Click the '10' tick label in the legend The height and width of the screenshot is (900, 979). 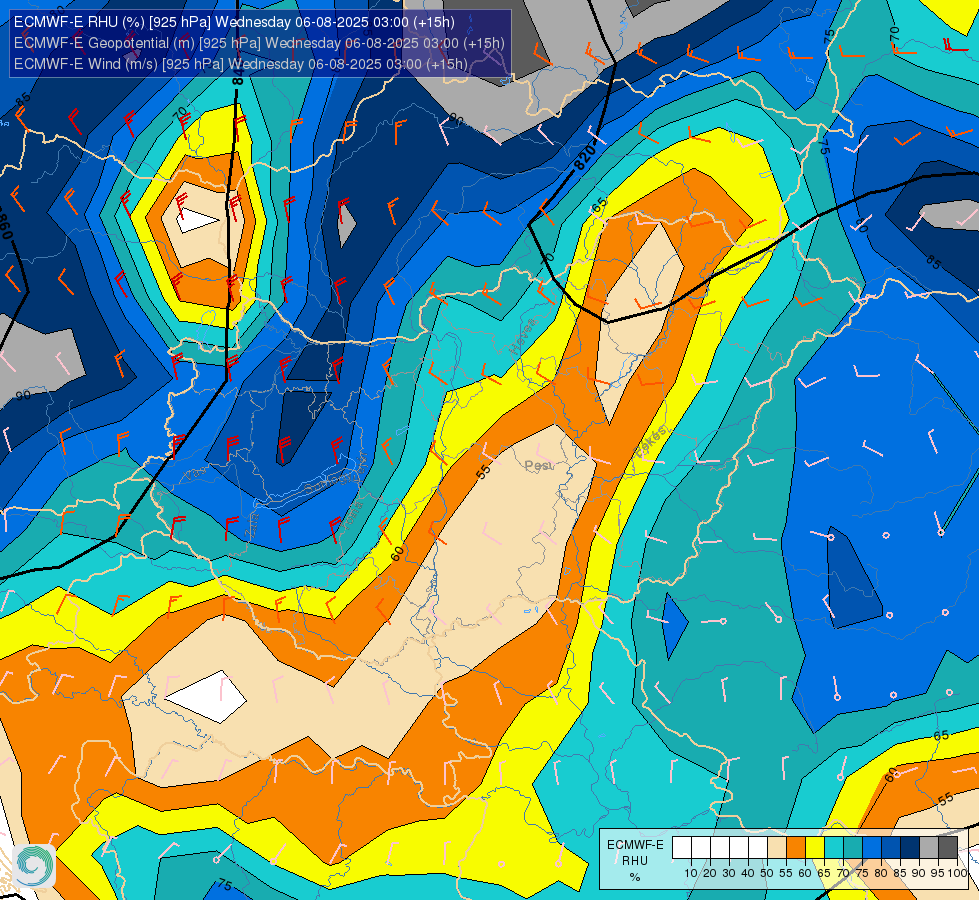pyautogui.click(x=691, y=874)
